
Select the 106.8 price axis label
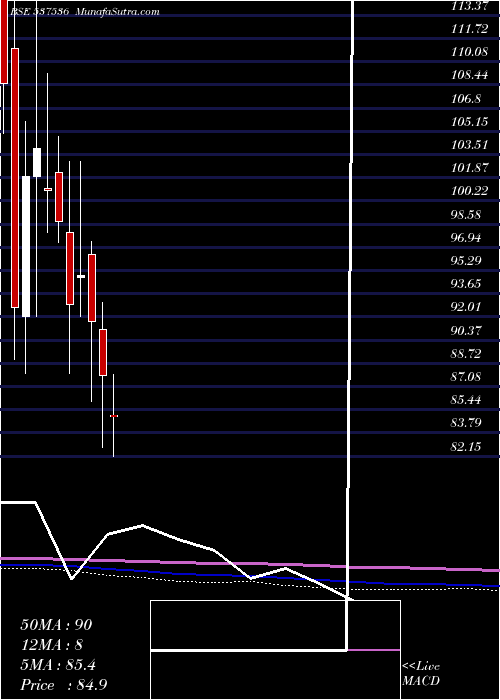466,99
